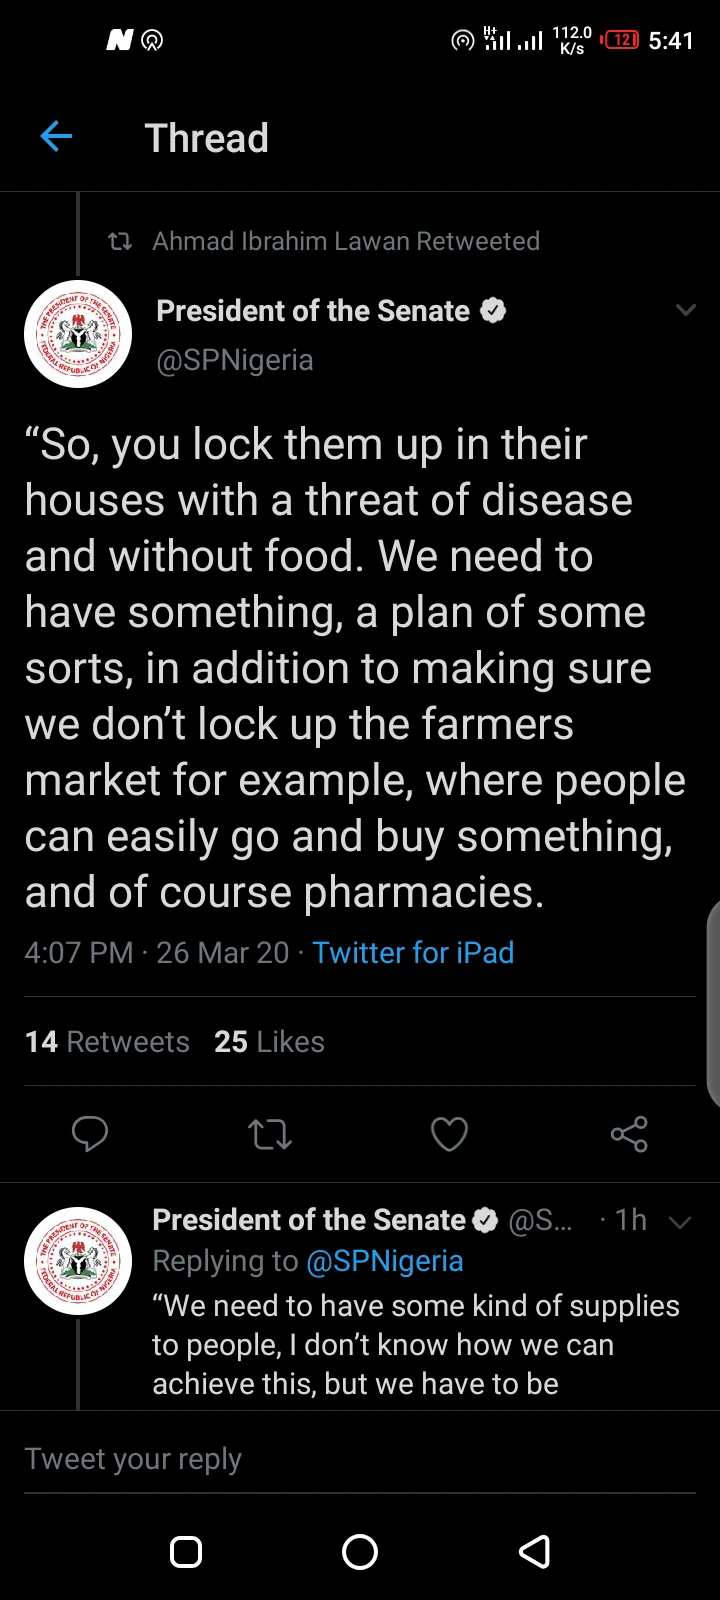Share the tweet via share icon
The image size is (720, 1600).
pos(629,1134)
